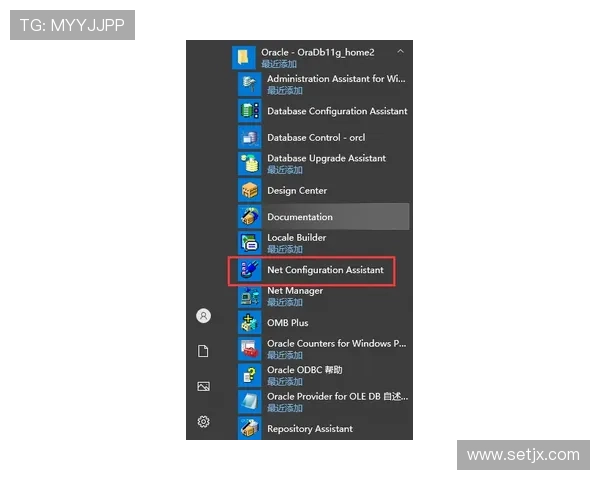Choose Oracle Counters for Windows P... text
This screenshot has width=600, height=480.
click(x=337, y=344)
